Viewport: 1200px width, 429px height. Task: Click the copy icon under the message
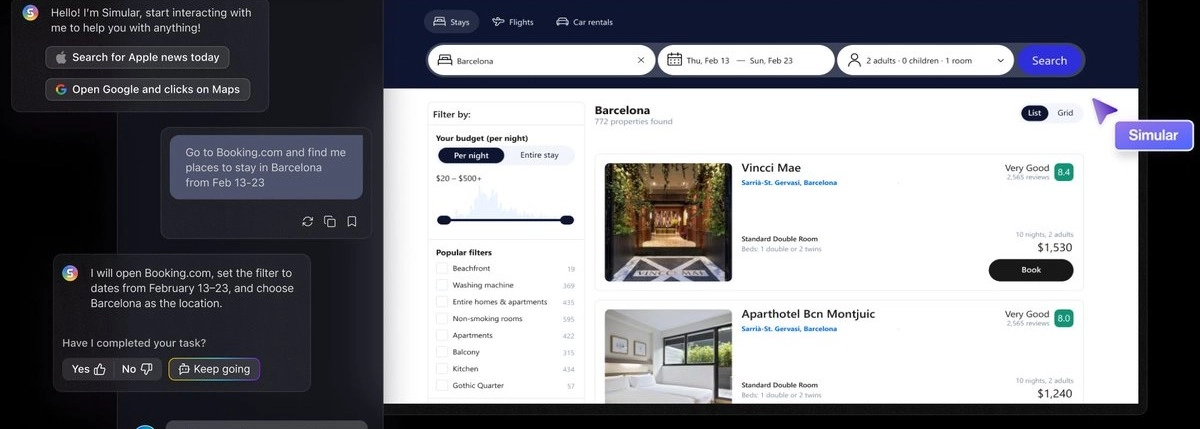[330, 221]
